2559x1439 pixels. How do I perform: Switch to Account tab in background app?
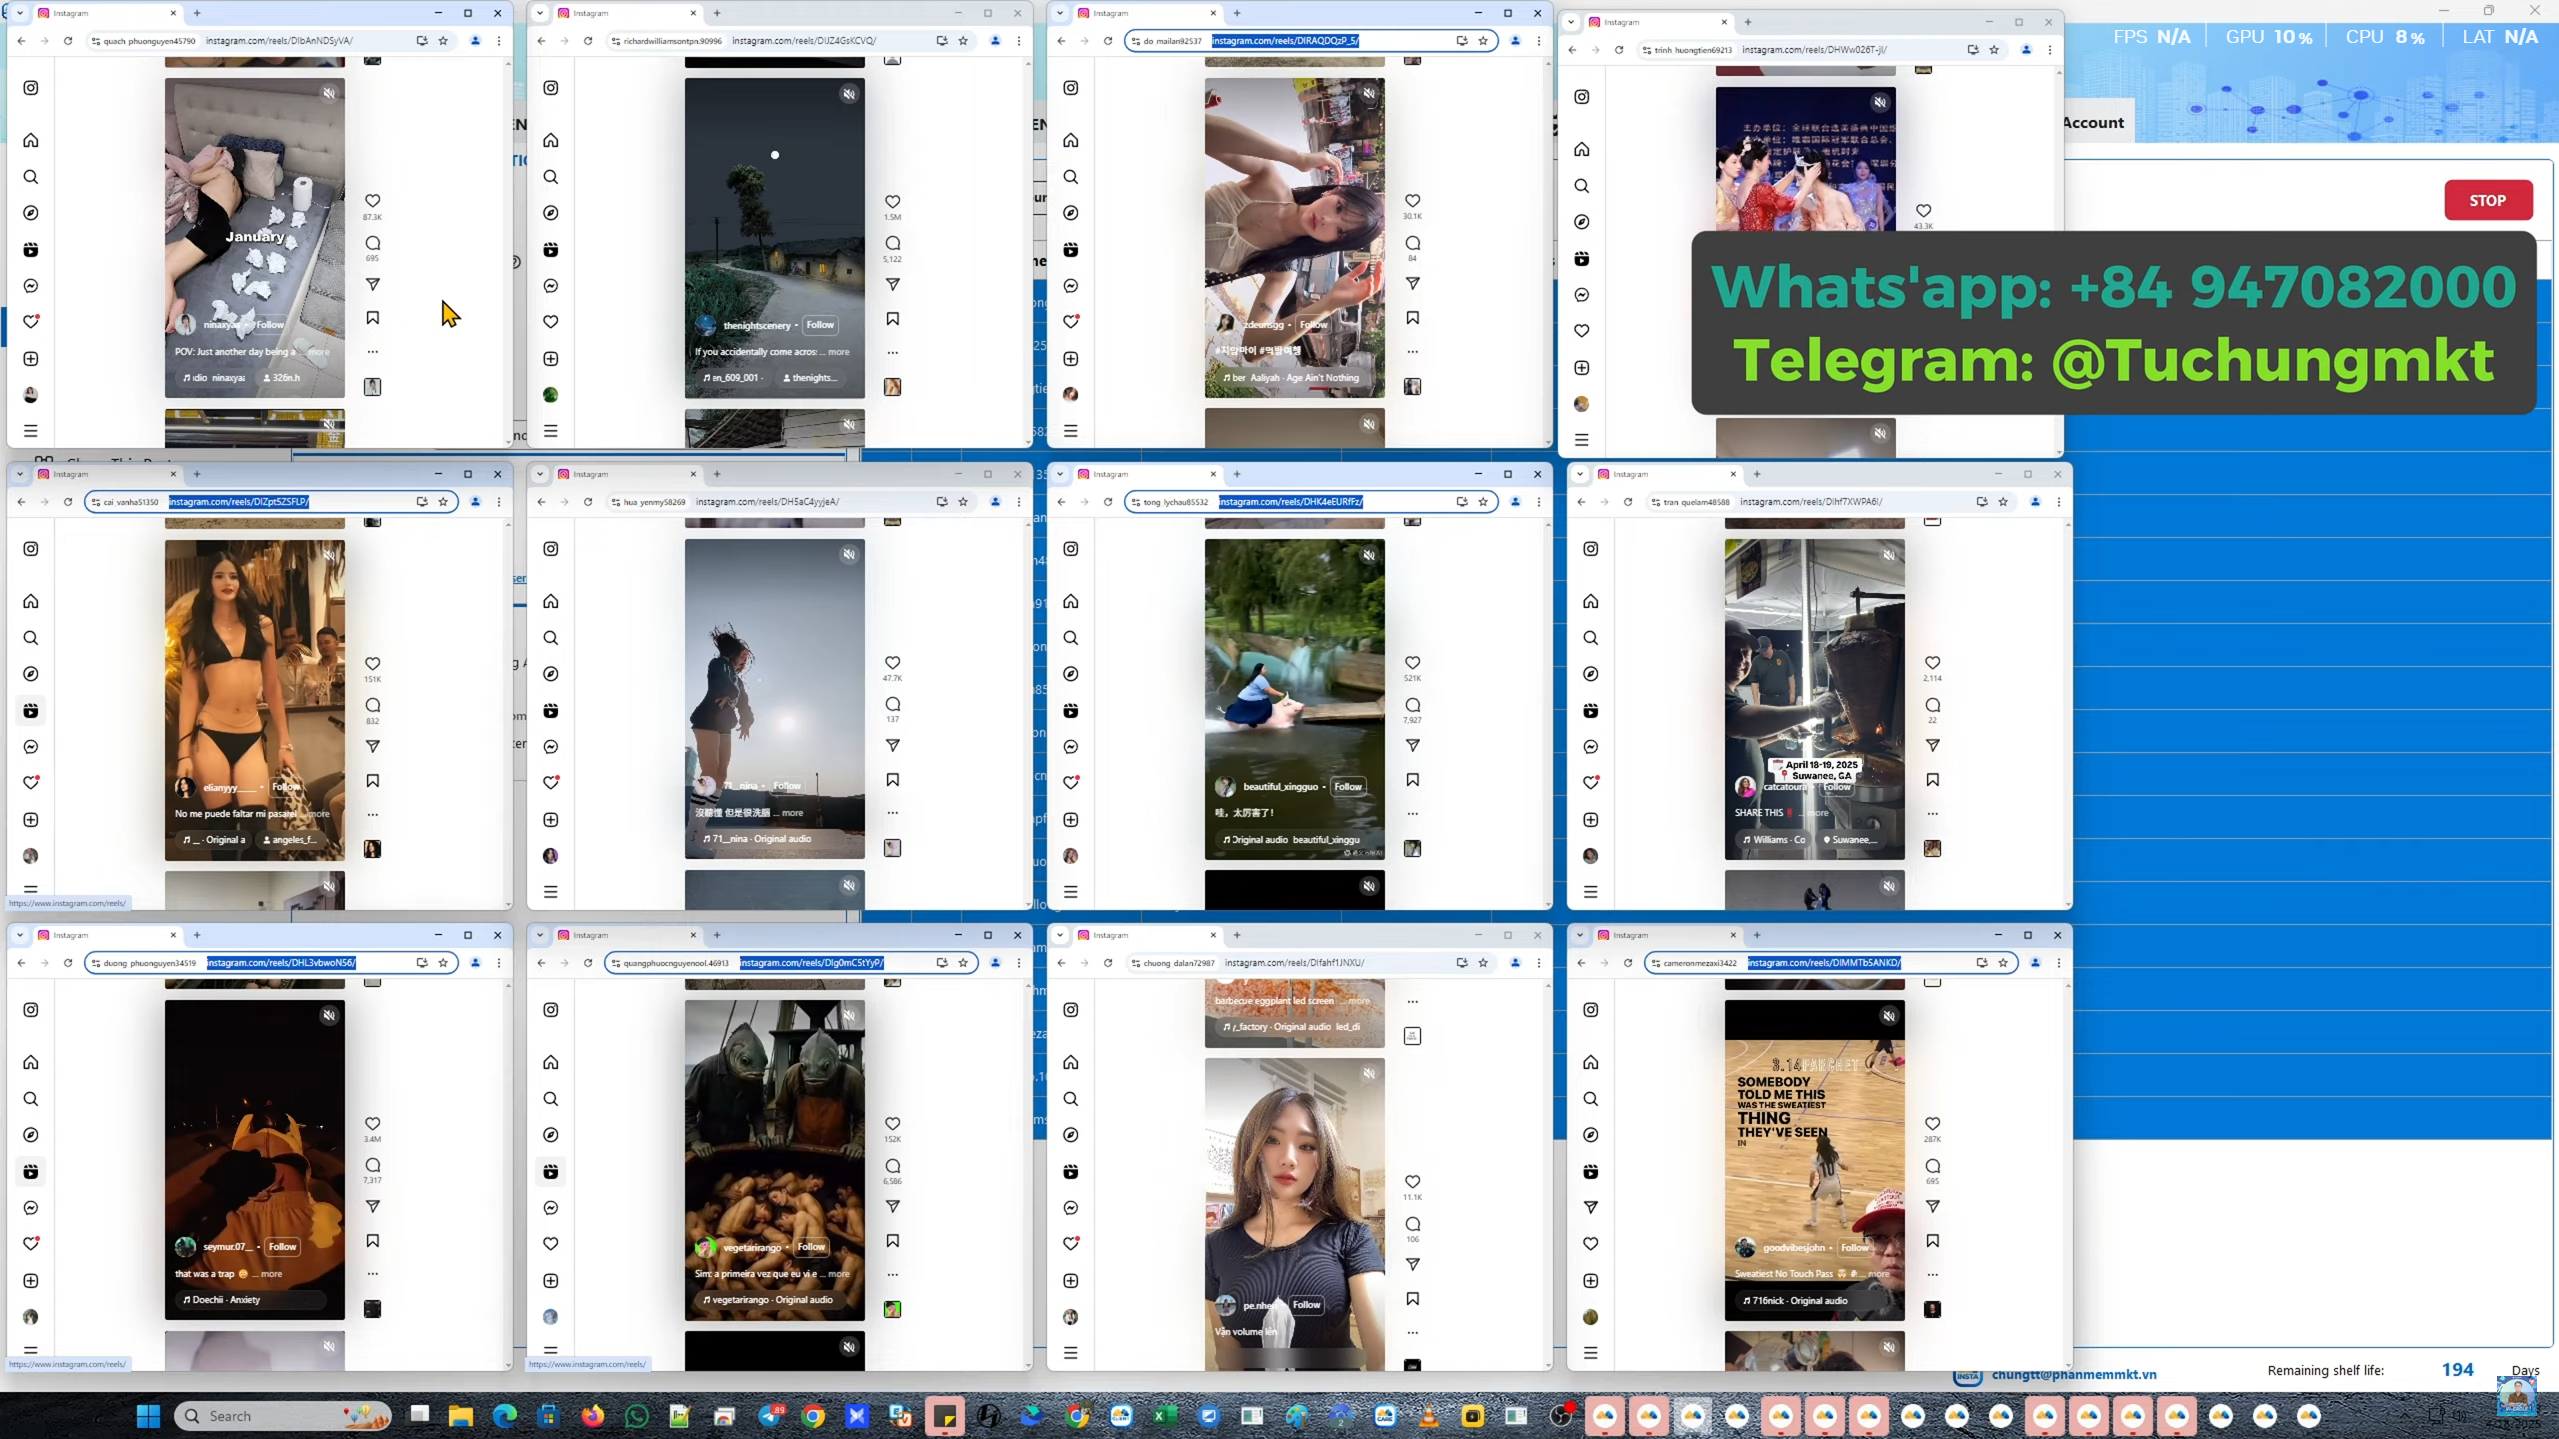2093,123
